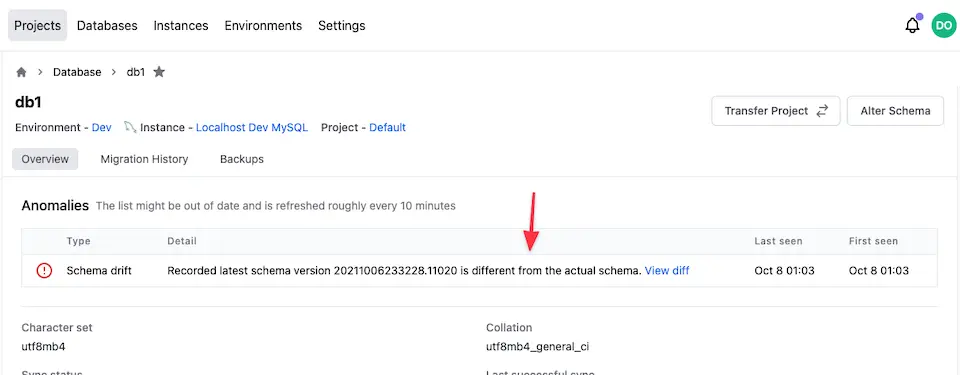Open the Databases menu item
This screenshot has width=960, height=375.
click(107, 26)
